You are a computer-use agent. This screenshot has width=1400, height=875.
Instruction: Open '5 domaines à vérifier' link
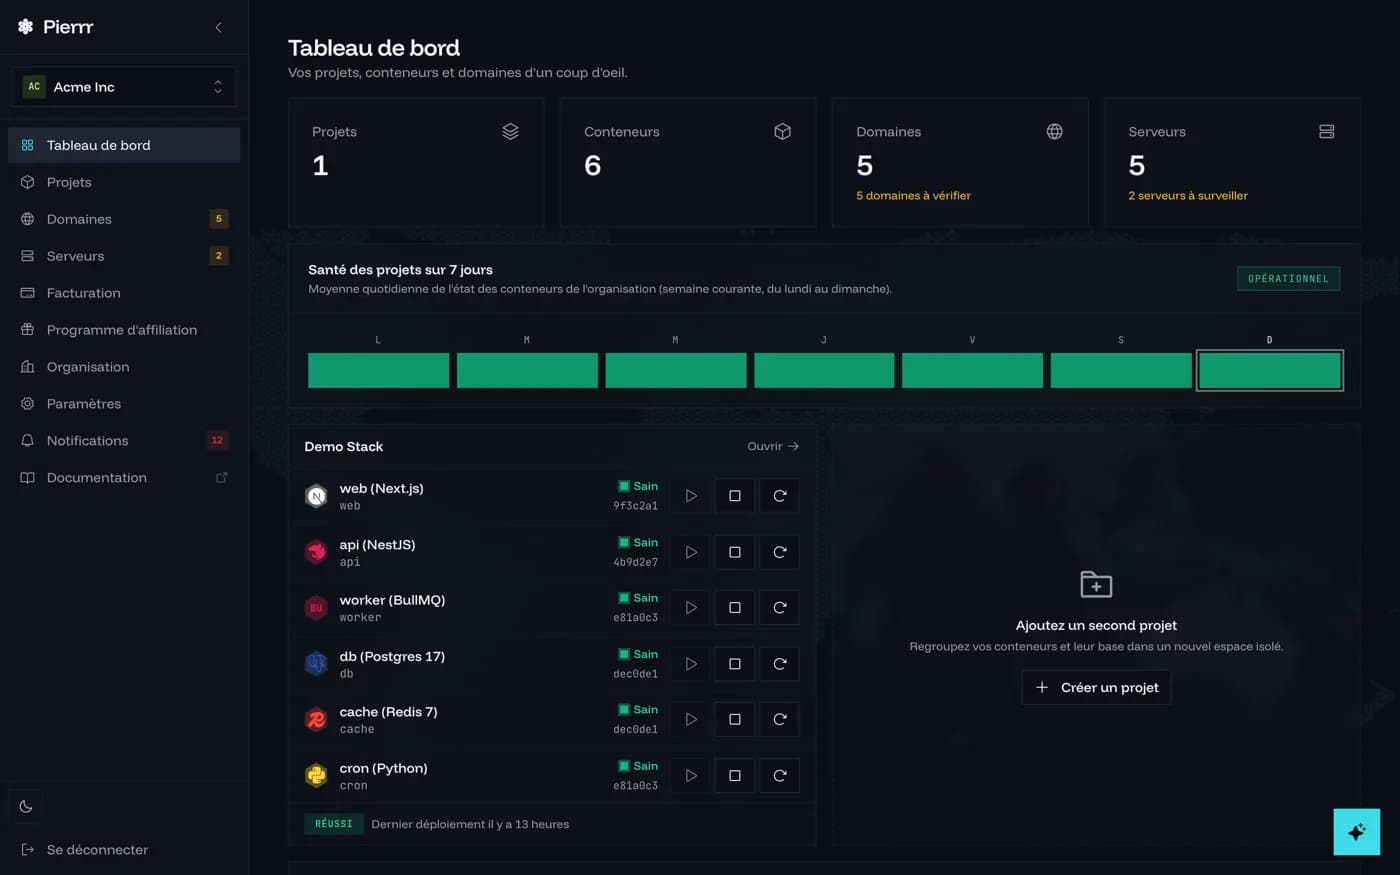pyautogui.click(x=913, y=196)
